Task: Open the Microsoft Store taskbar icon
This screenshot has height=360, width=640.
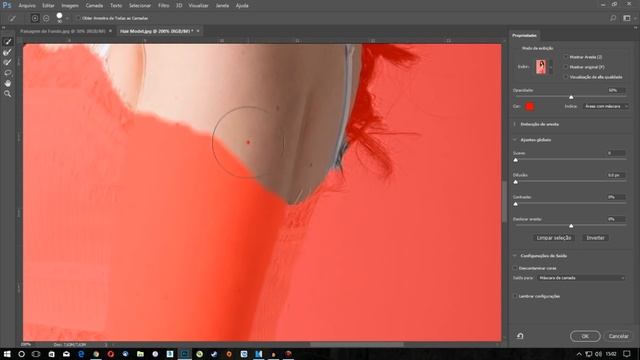Action: 51,354
